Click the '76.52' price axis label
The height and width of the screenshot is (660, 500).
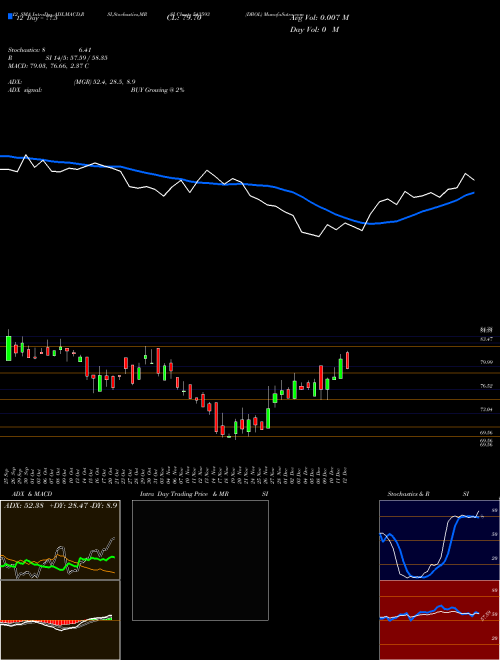[x=486, y=386]
